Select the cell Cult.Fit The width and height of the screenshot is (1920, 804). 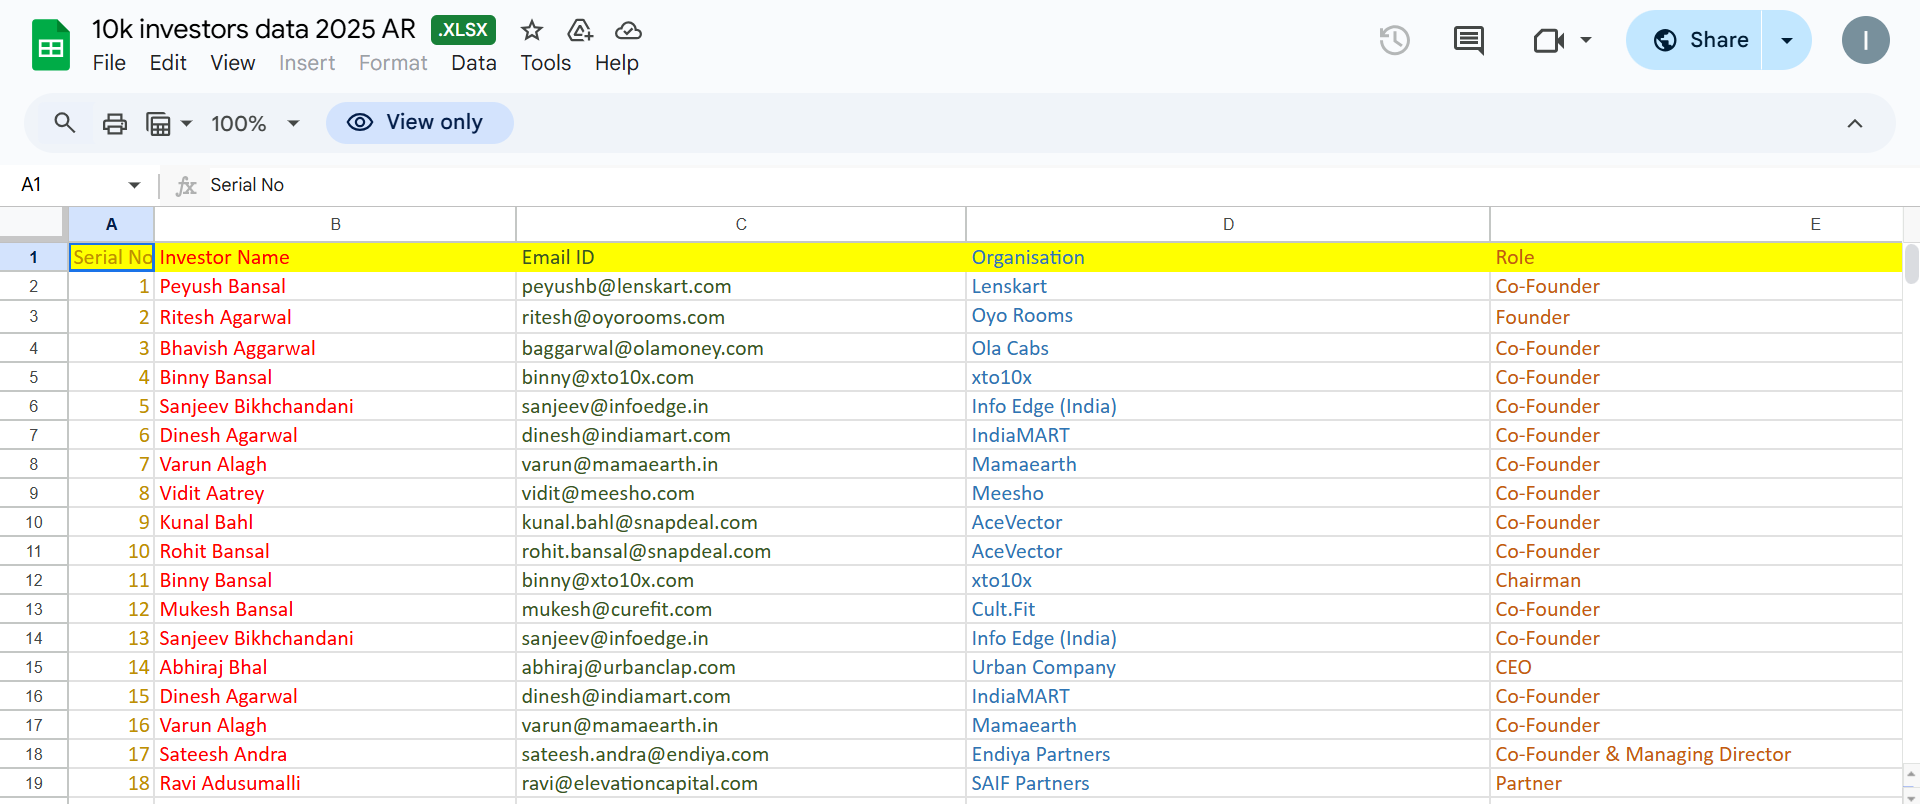tap(1228, 609)
